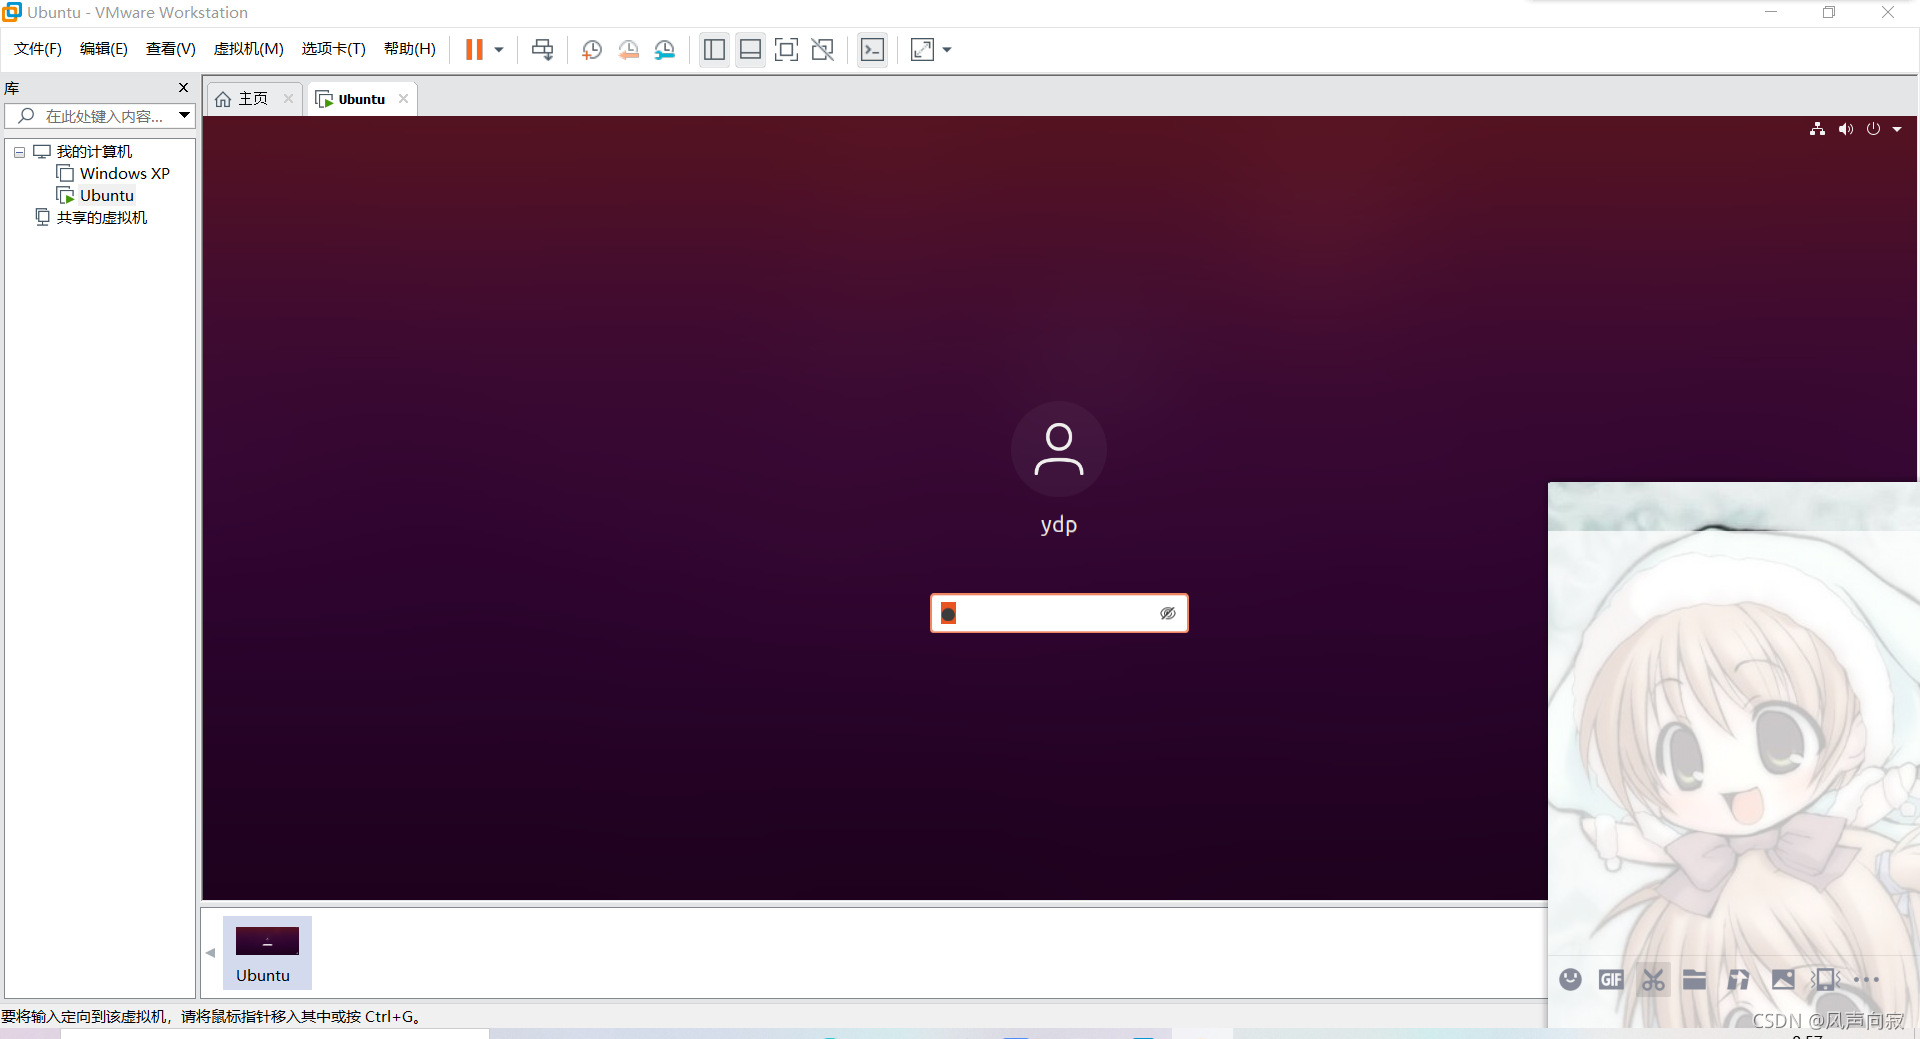1920x1039 pixels.
Task: Open the Ubuntu system menu arrow
Action: (x=1897, y=129)
